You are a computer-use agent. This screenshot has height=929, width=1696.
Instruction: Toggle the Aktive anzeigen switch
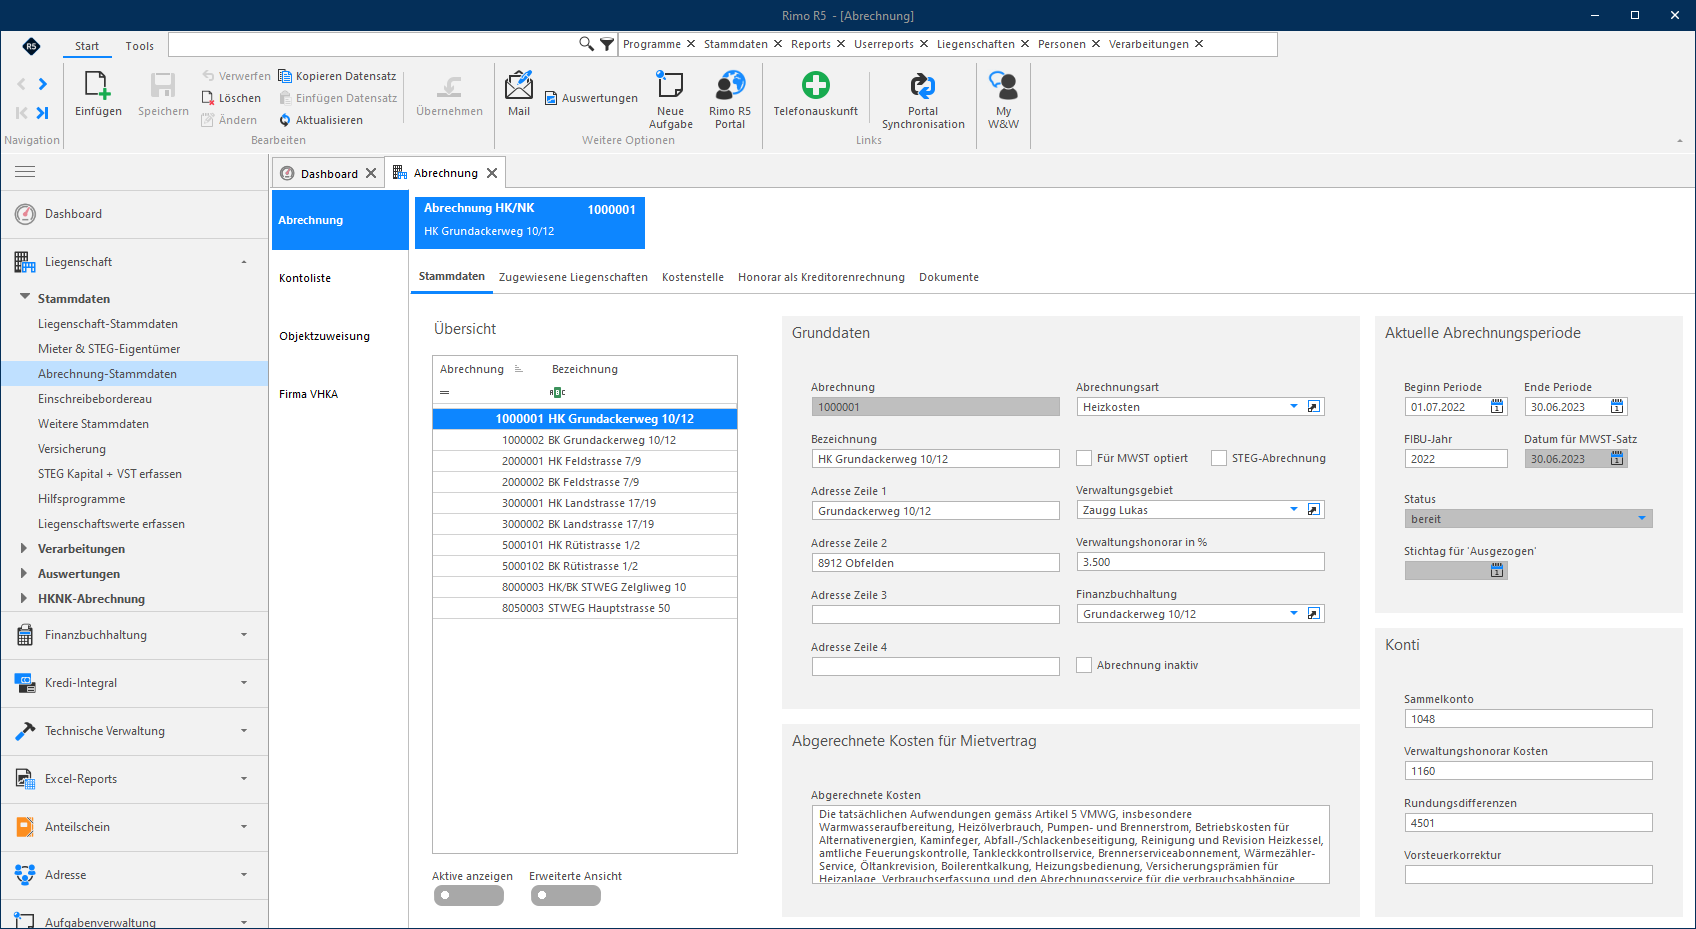coord(468,896)
